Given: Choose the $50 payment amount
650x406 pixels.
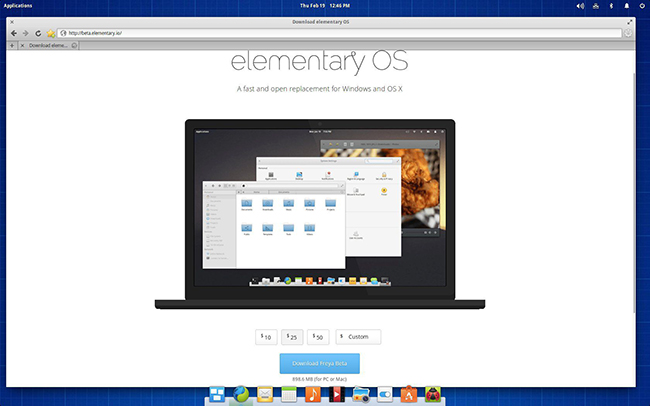Looking at the screenshot, I should (x=318, y=337).
